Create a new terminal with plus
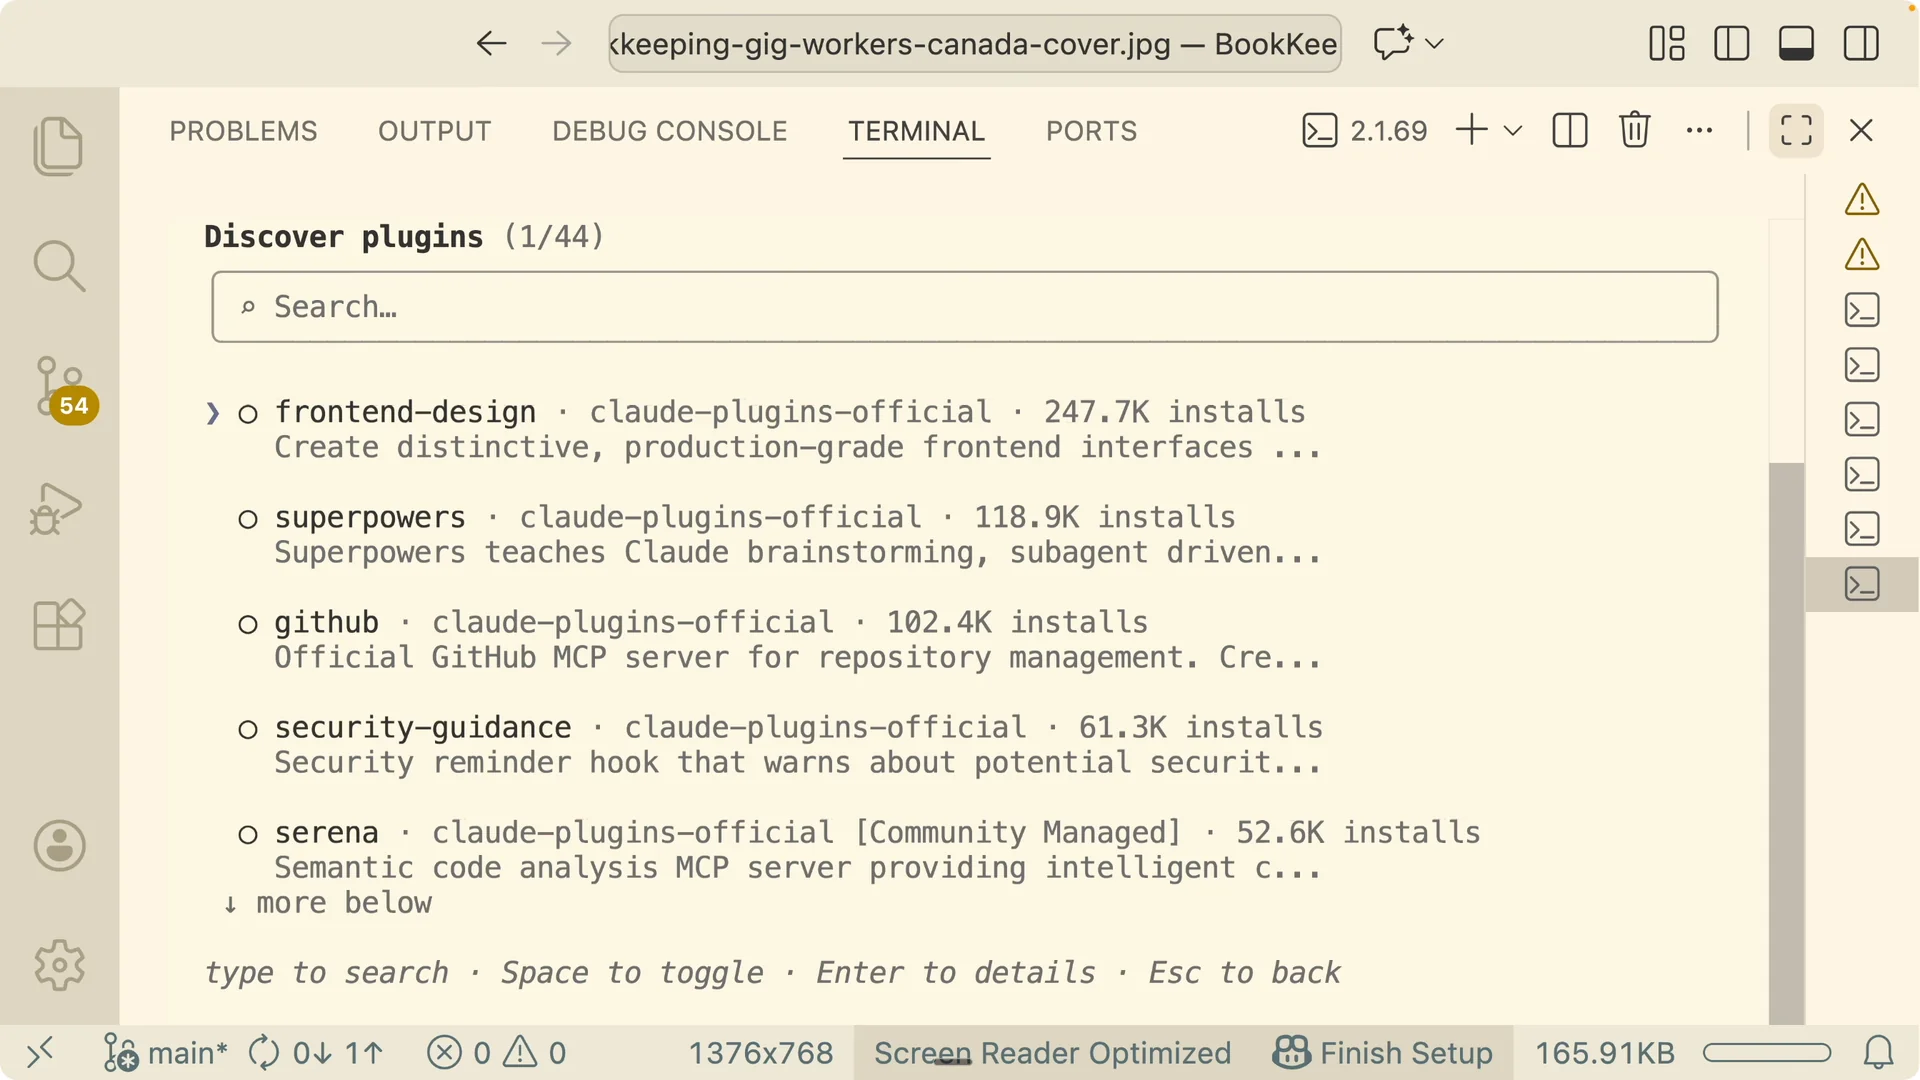1920x1080 pixels. point(1471,130)
